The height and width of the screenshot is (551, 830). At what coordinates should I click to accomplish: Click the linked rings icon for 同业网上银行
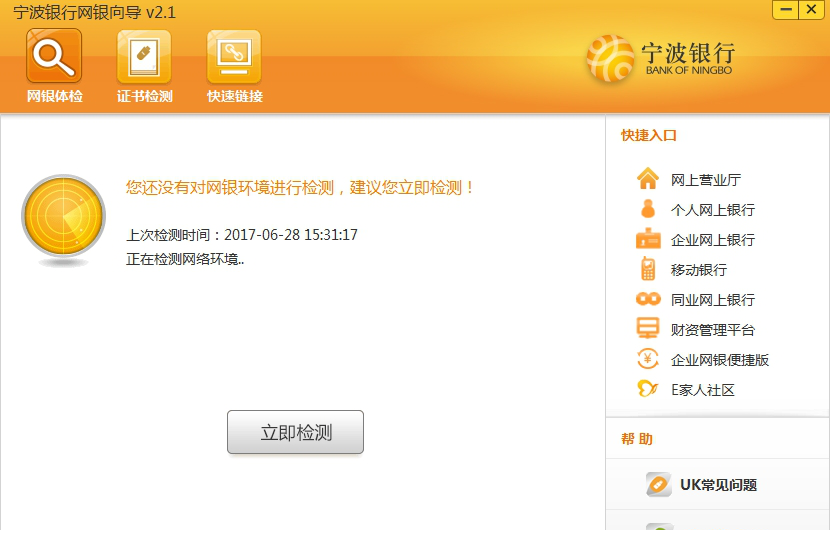click(x=648, y=299)
